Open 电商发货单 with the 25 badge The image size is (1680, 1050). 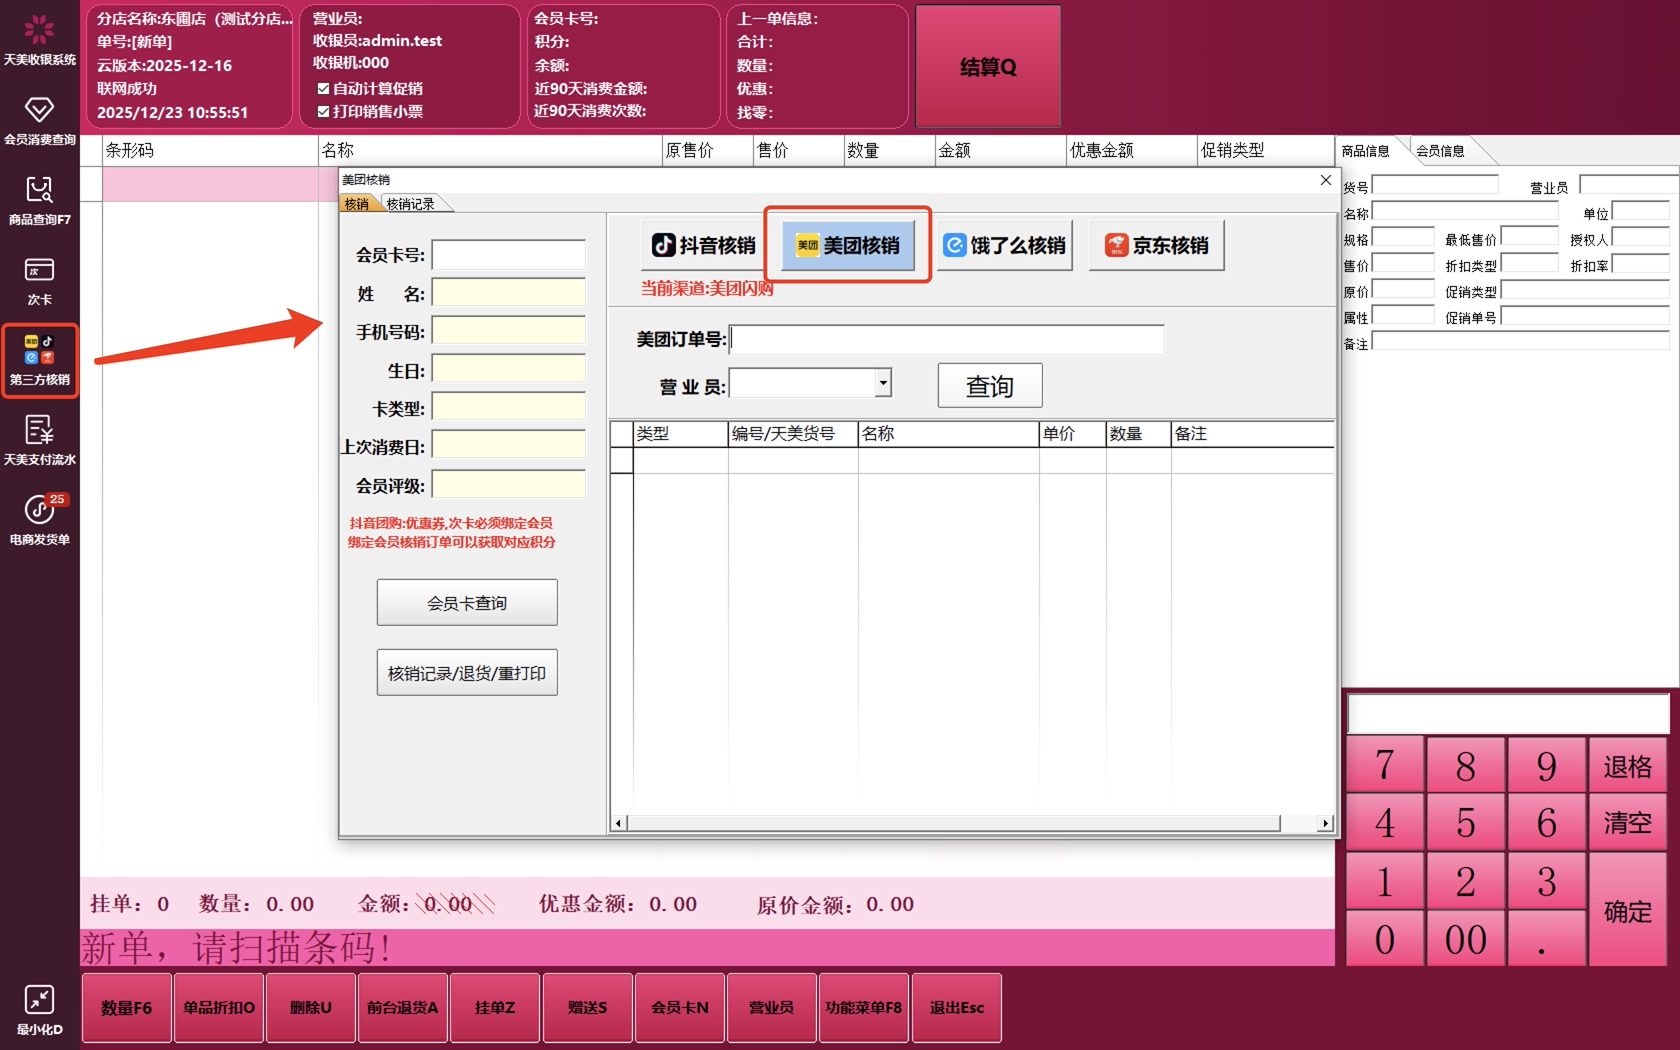tap(39, 511)
